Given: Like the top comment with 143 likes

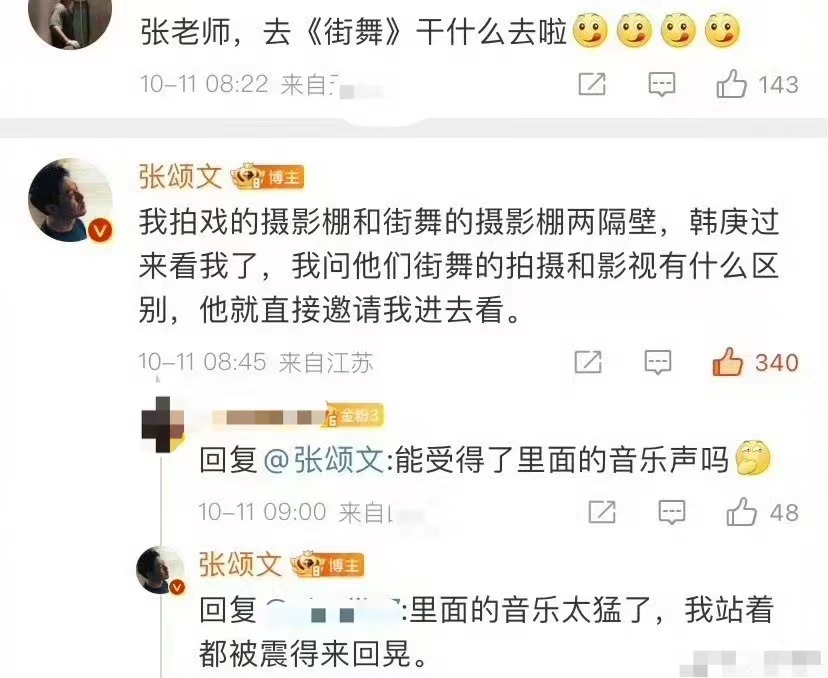Looking at the screenshot, I should pos(731,84).
